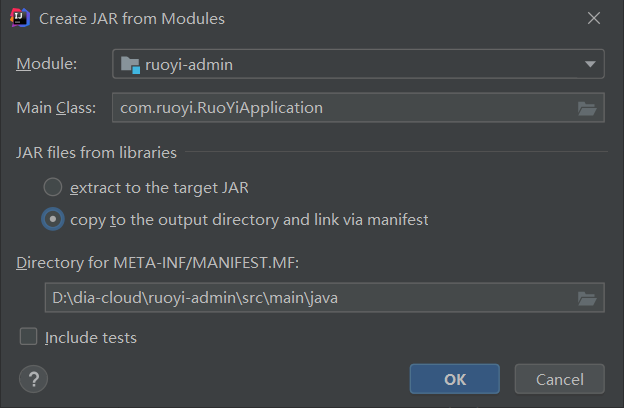Click into the Main Class text field
The image size is (624, 408).
point(340,108)
